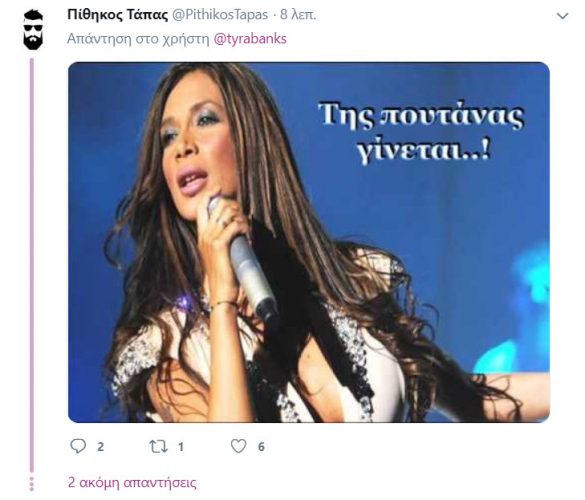
Task: Open the attached singer photo
Action: pyautogui.click(x=309, y=242)
